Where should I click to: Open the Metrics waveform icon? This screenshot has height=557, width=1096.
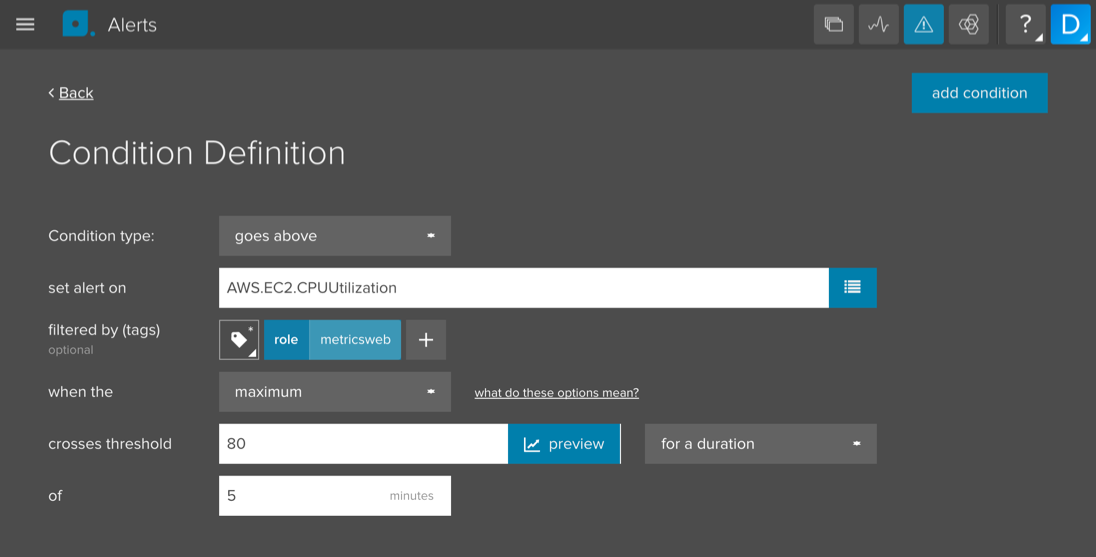[x=879, y=25]
